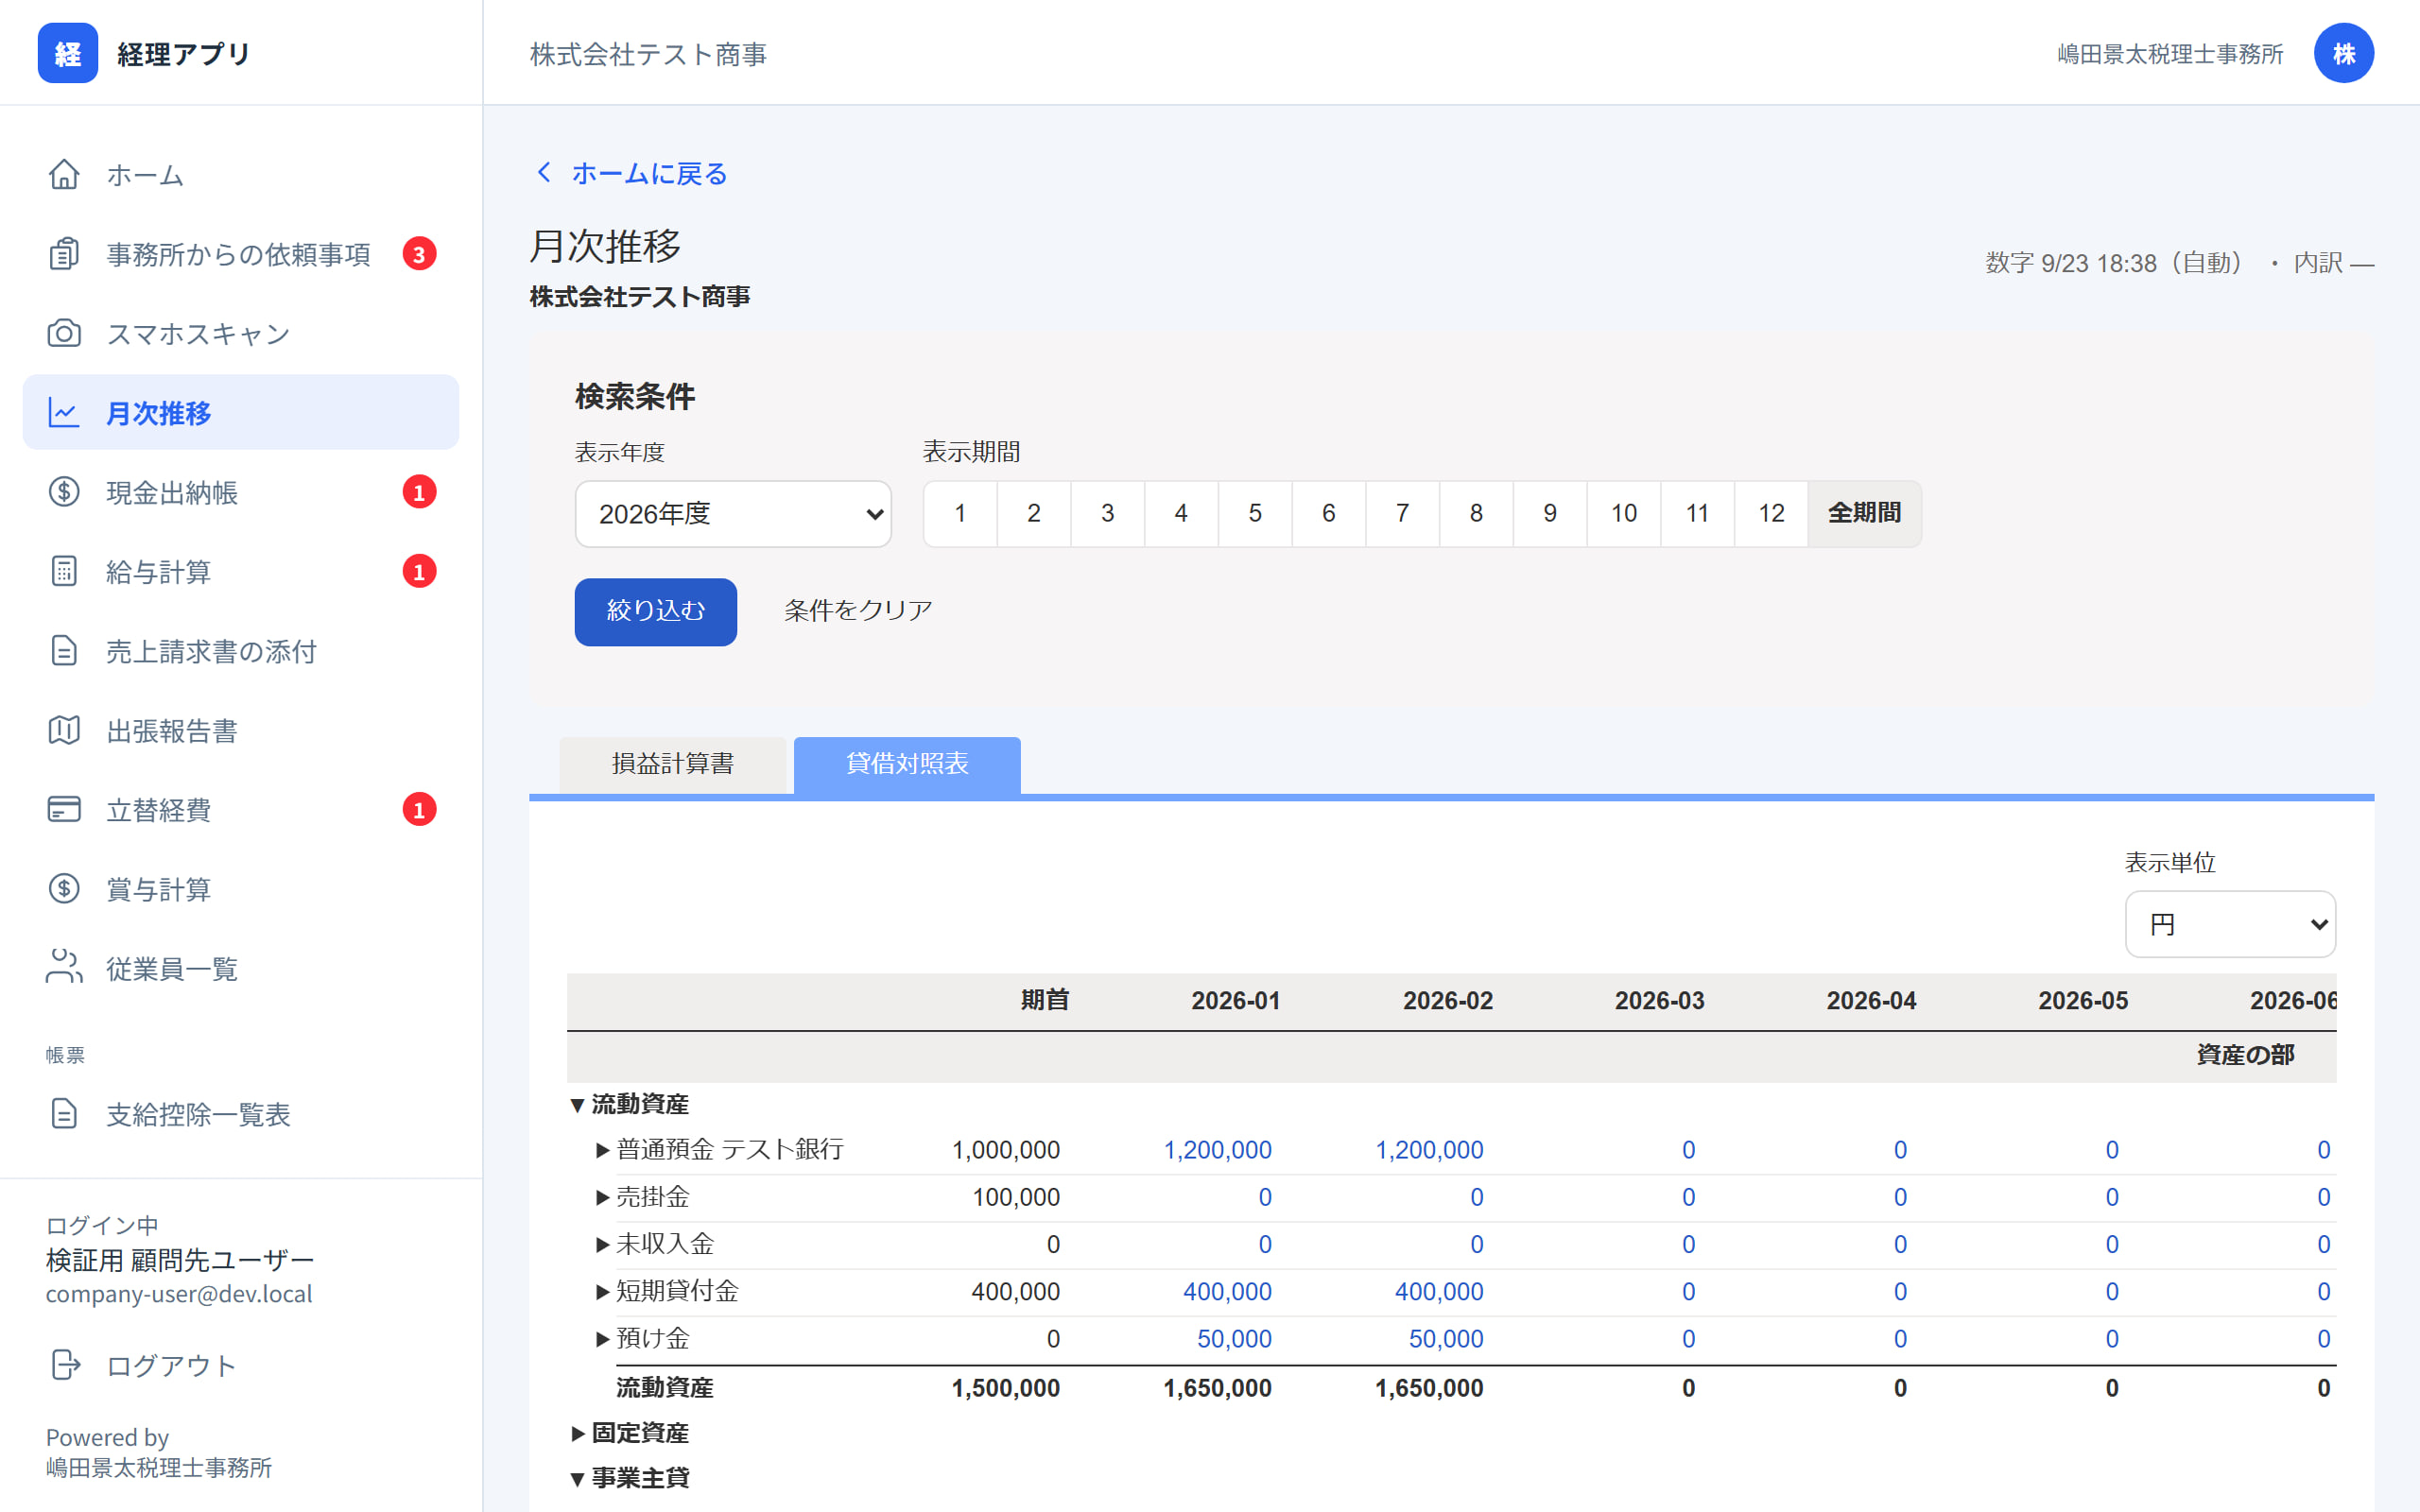2420x1512 pixels.
Task: Click the 株 user avatar
Action: click(2343, 53)
